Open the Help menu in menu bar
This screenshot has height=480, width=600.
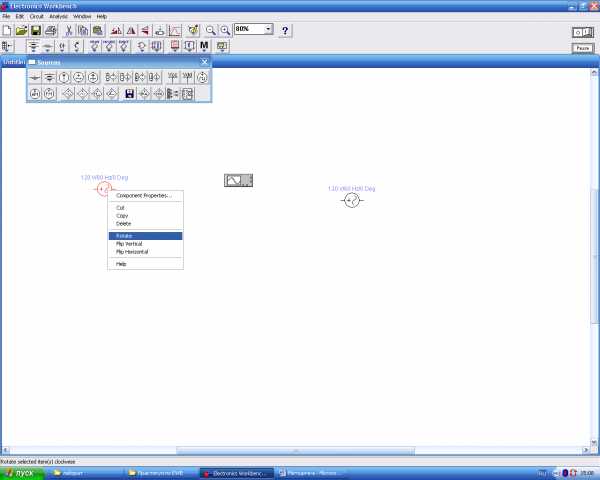pos(101,16)
